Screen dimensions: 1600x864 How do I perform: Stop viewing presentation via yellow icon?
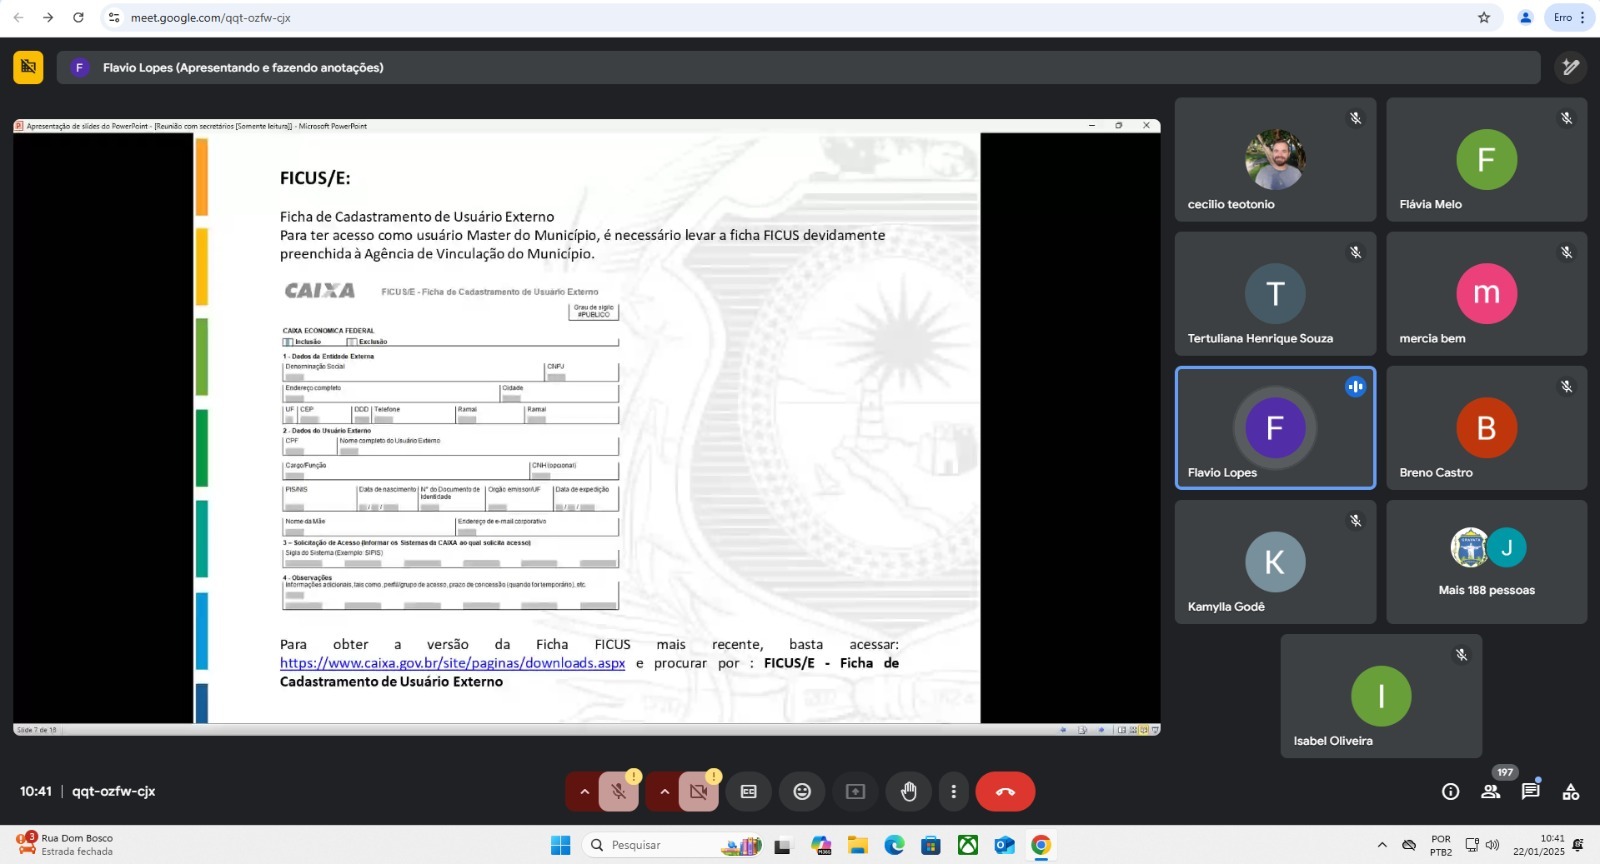click(x=28, y=67)
